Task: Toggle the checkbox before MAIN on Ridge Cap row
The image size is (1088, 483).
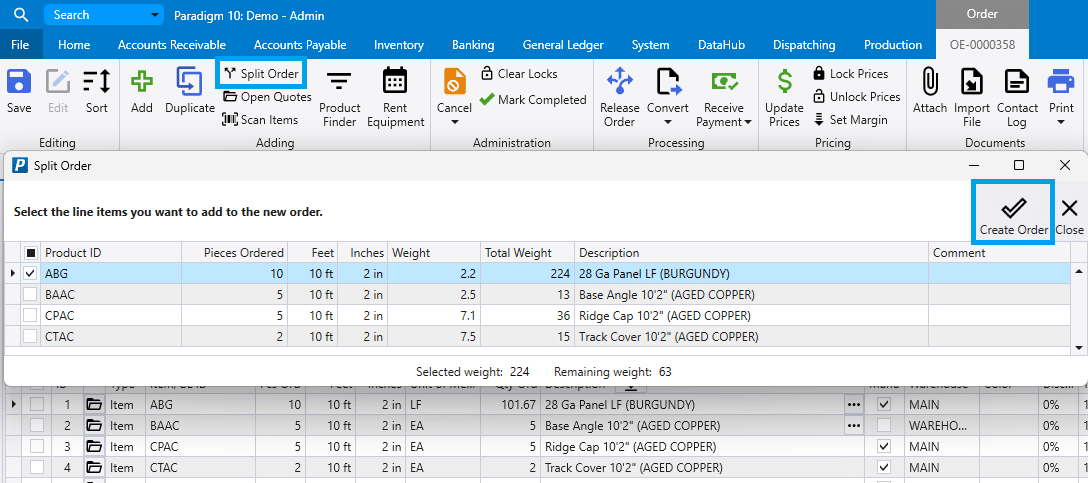Action: 884,446
